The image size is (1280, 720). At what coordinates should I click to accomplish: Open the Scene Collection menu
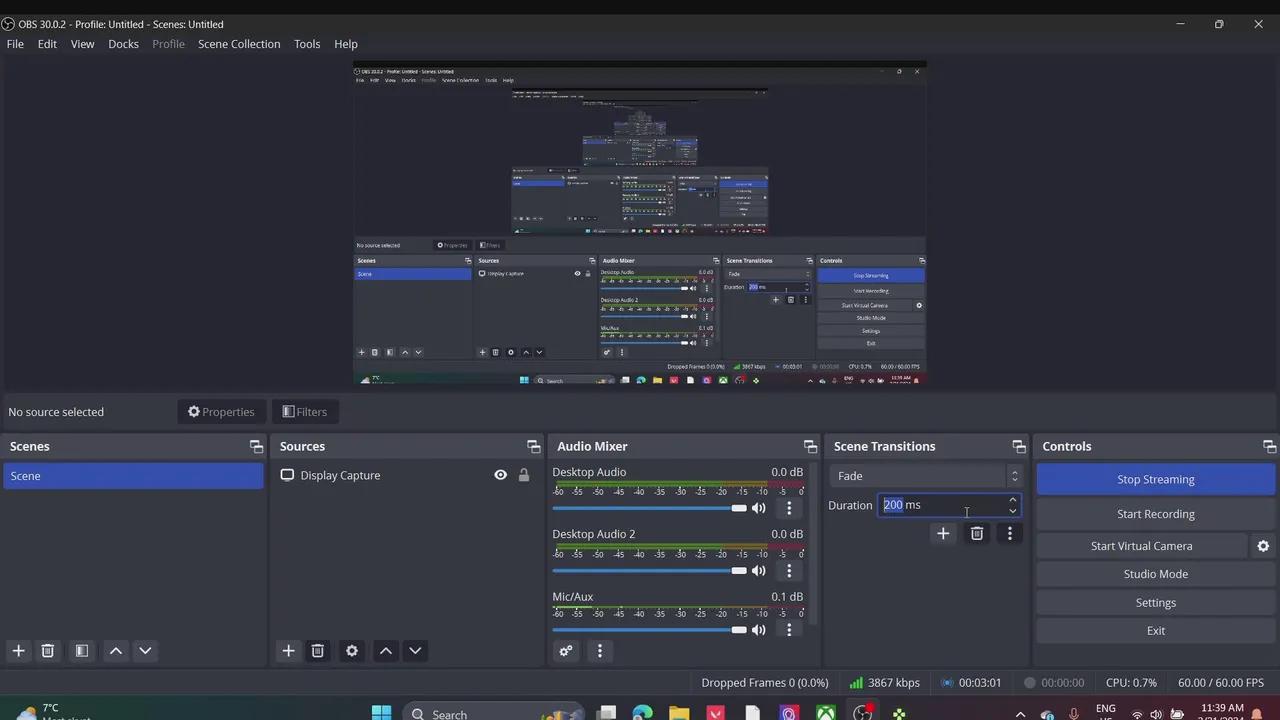tap(239, 44)
